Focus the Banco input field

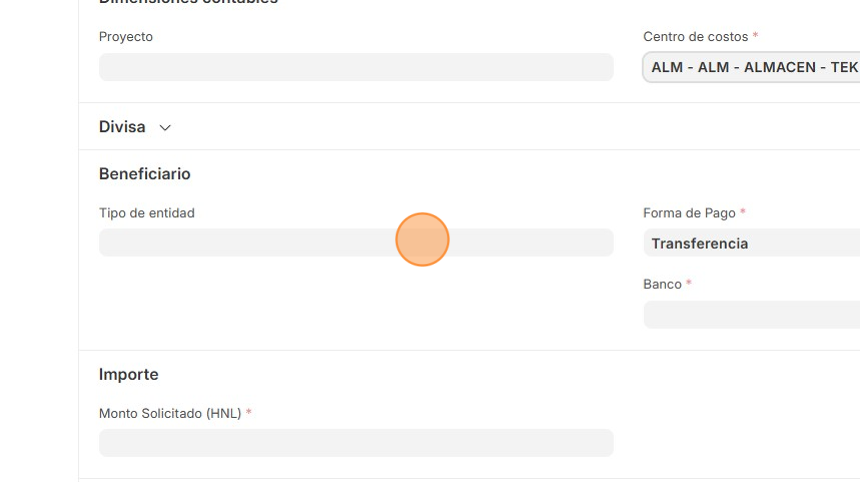[751, 315]
